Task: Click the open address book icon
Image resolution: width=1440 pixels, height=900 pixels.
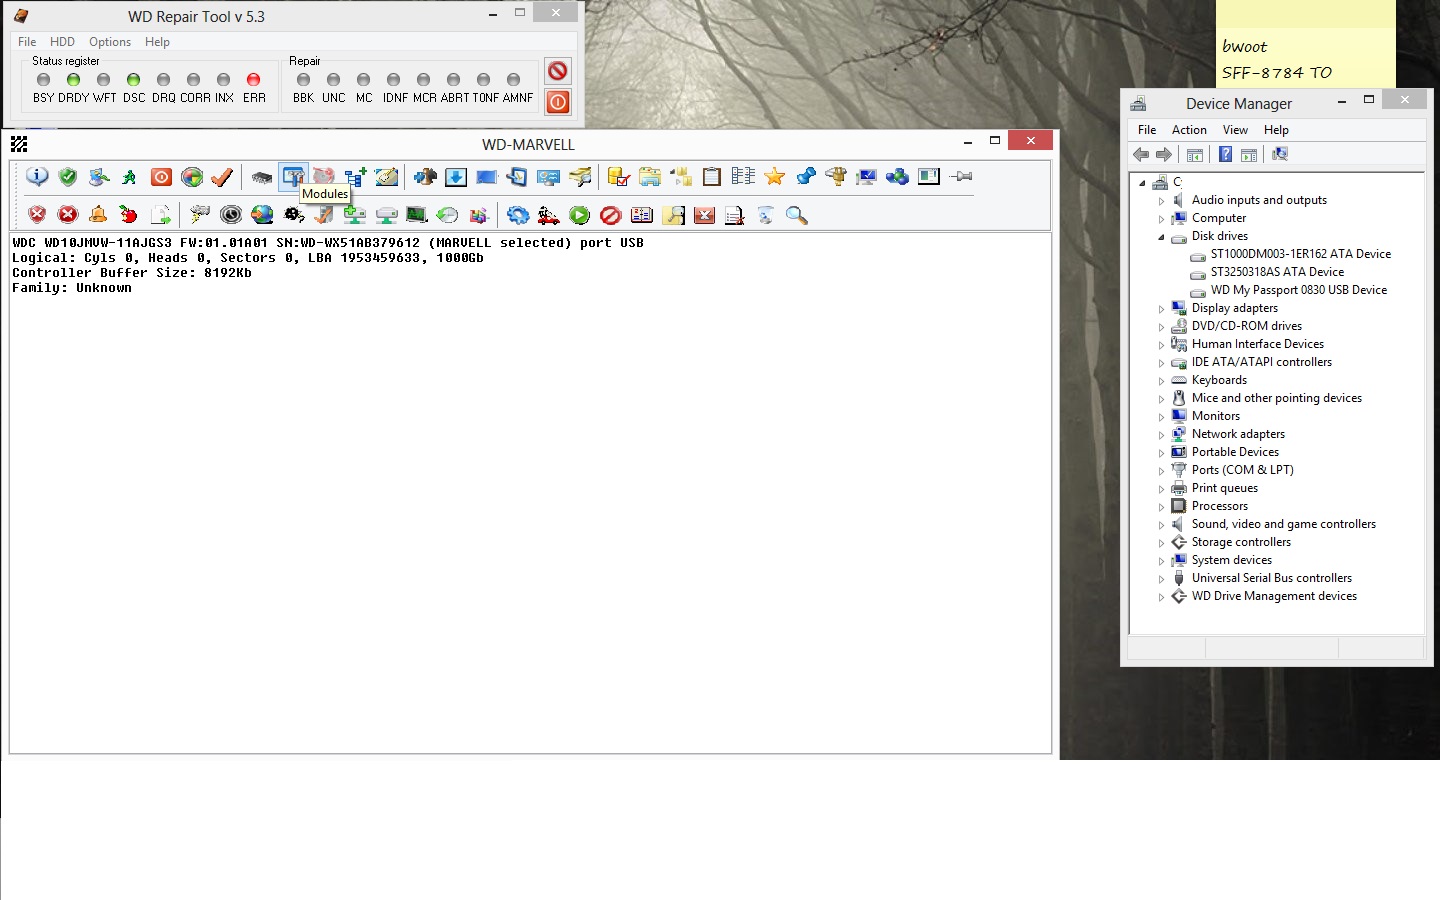Action: (x=642, y=215)
